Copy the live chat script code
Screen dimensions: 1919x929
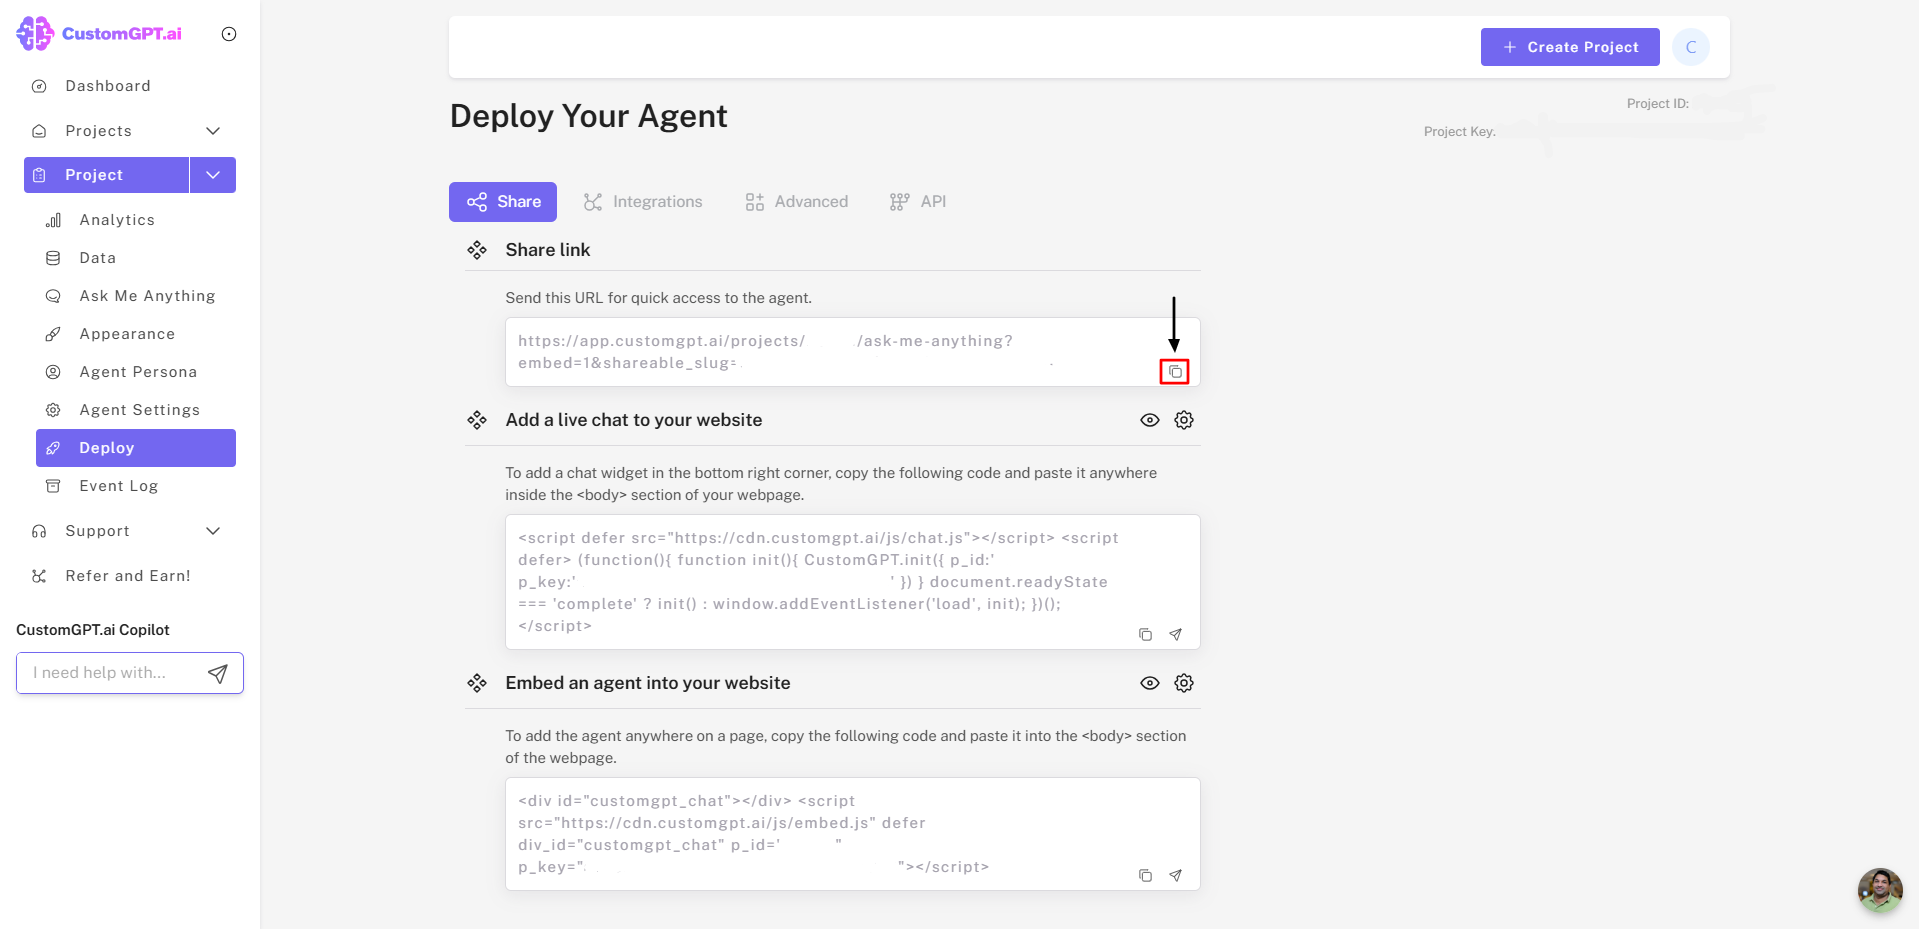click(1146, 635)
